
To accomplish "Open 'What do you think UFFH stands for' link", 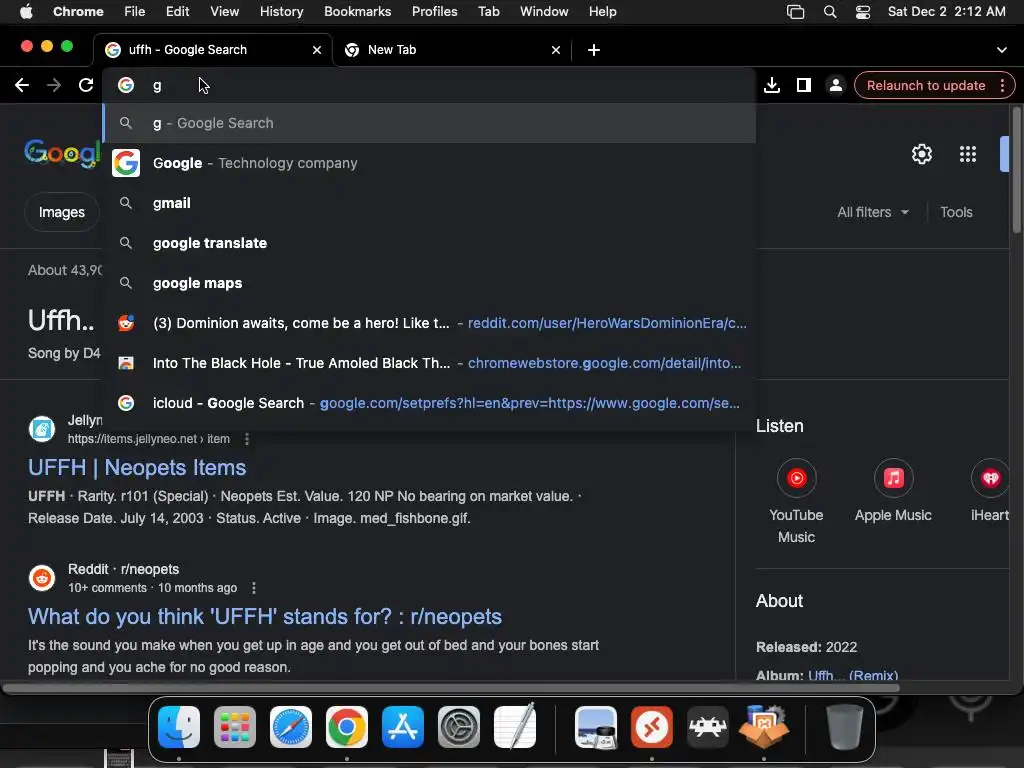I will pos(264,616).
